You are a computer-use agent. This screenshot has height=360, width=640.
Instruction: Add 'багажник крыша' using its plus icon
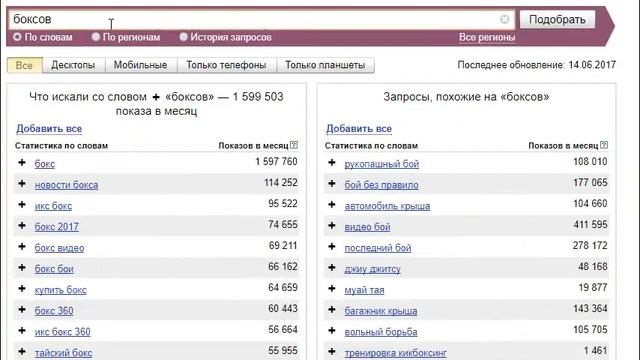tap(332, 310)
